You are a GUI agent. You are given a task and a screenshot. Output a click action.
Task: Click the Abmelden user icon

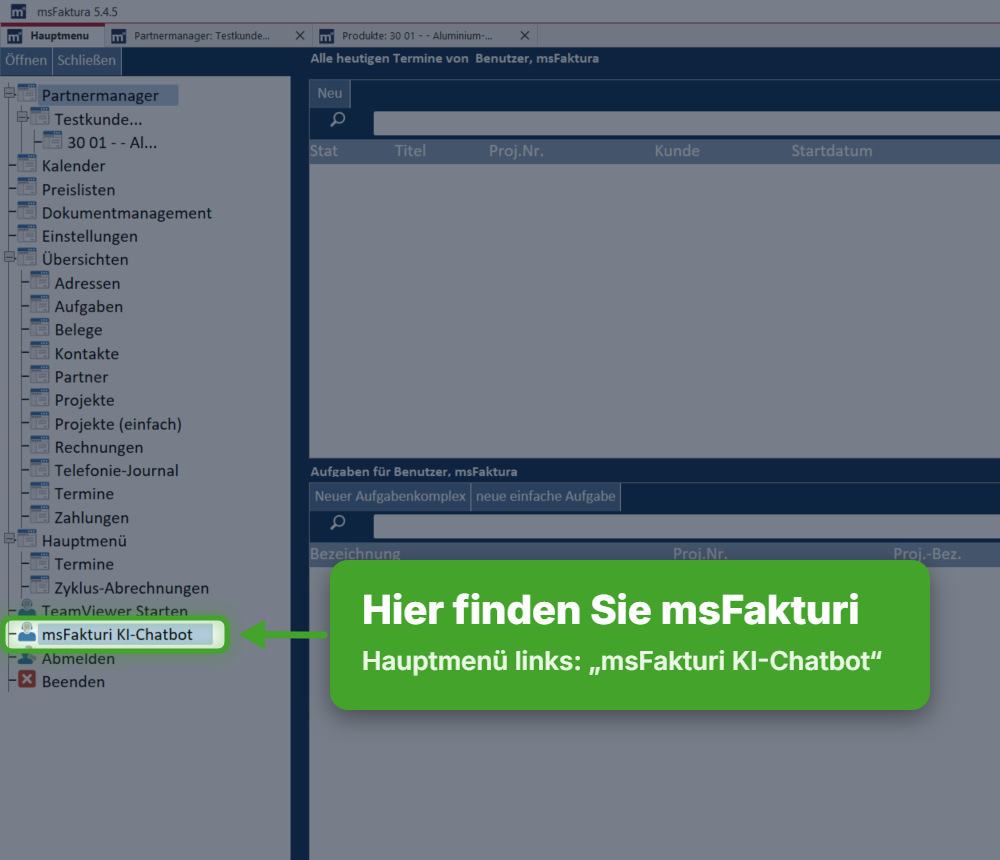(27, 657)
